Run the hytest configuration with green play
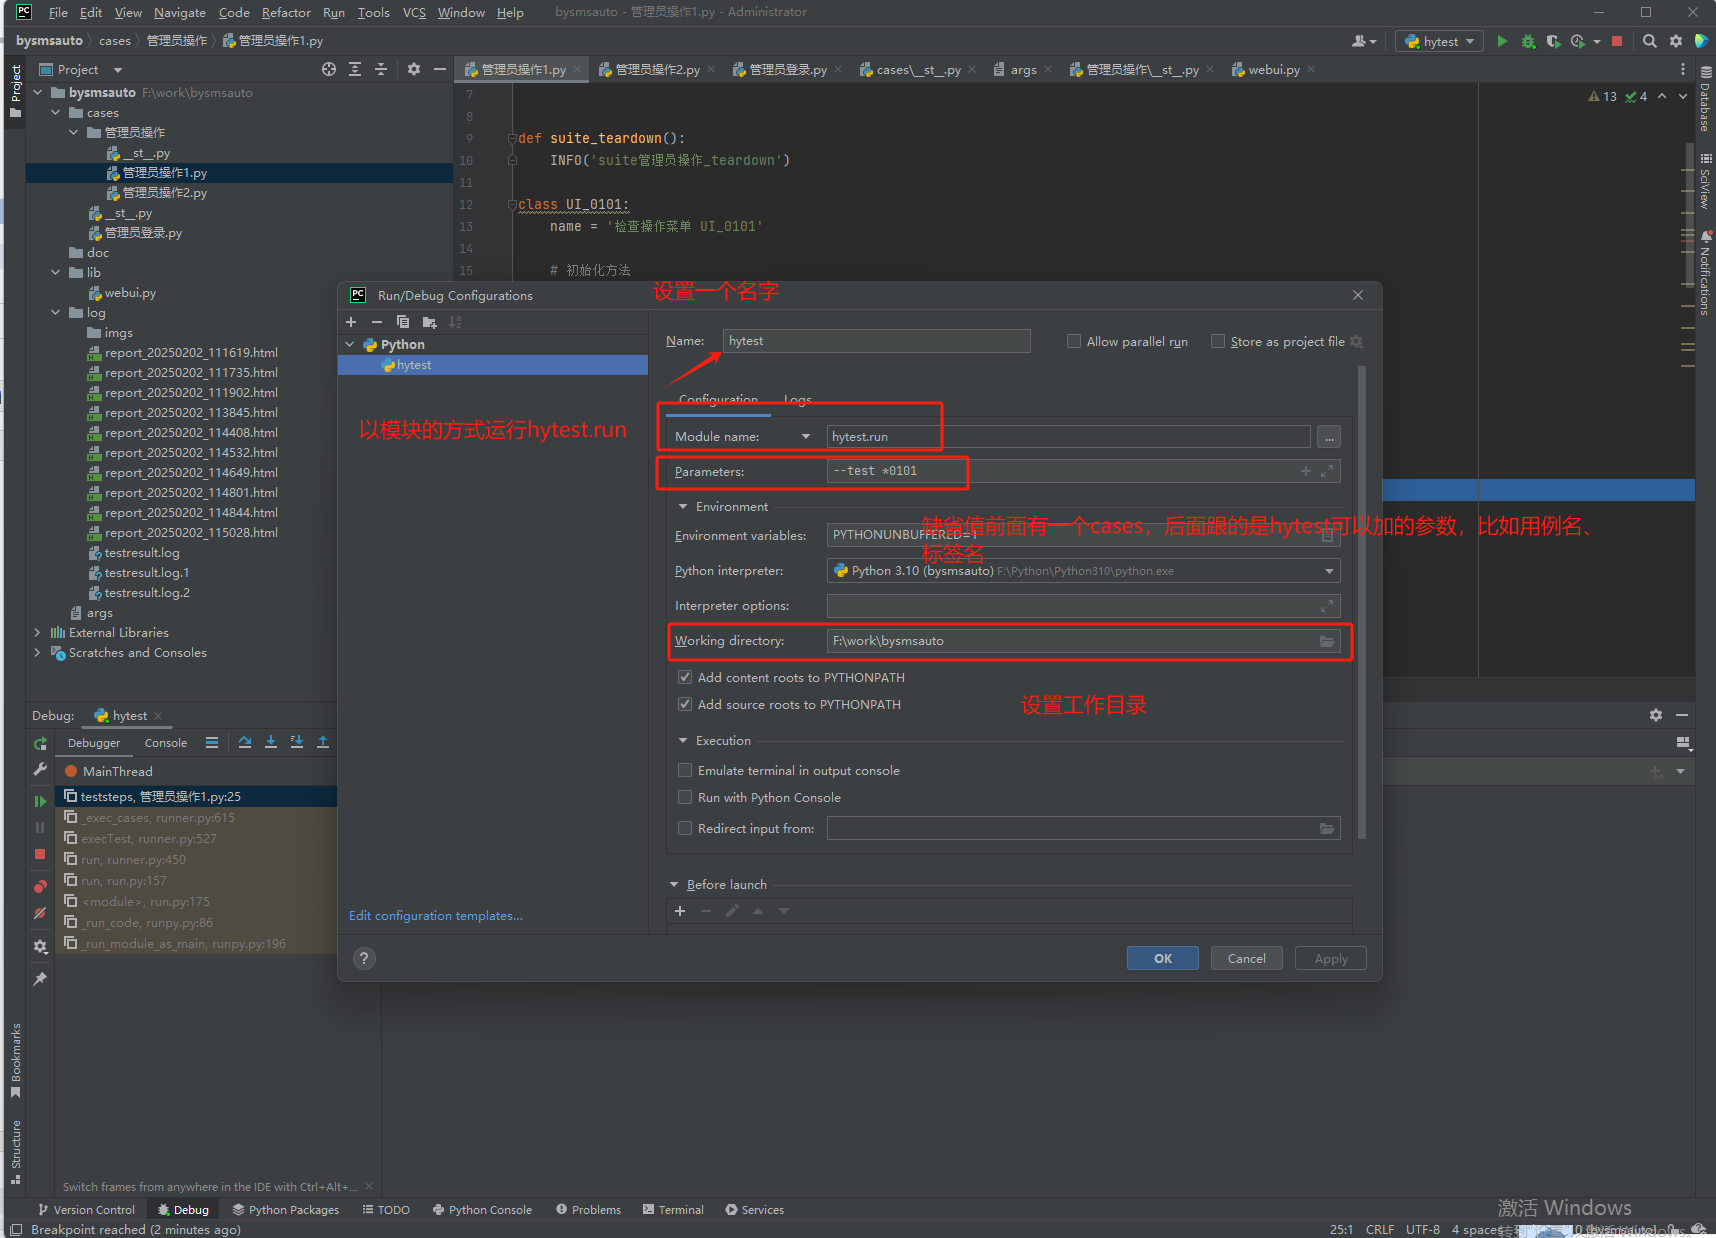The width and height of the screenshot is (1716, 1238). pos(1502,41)
